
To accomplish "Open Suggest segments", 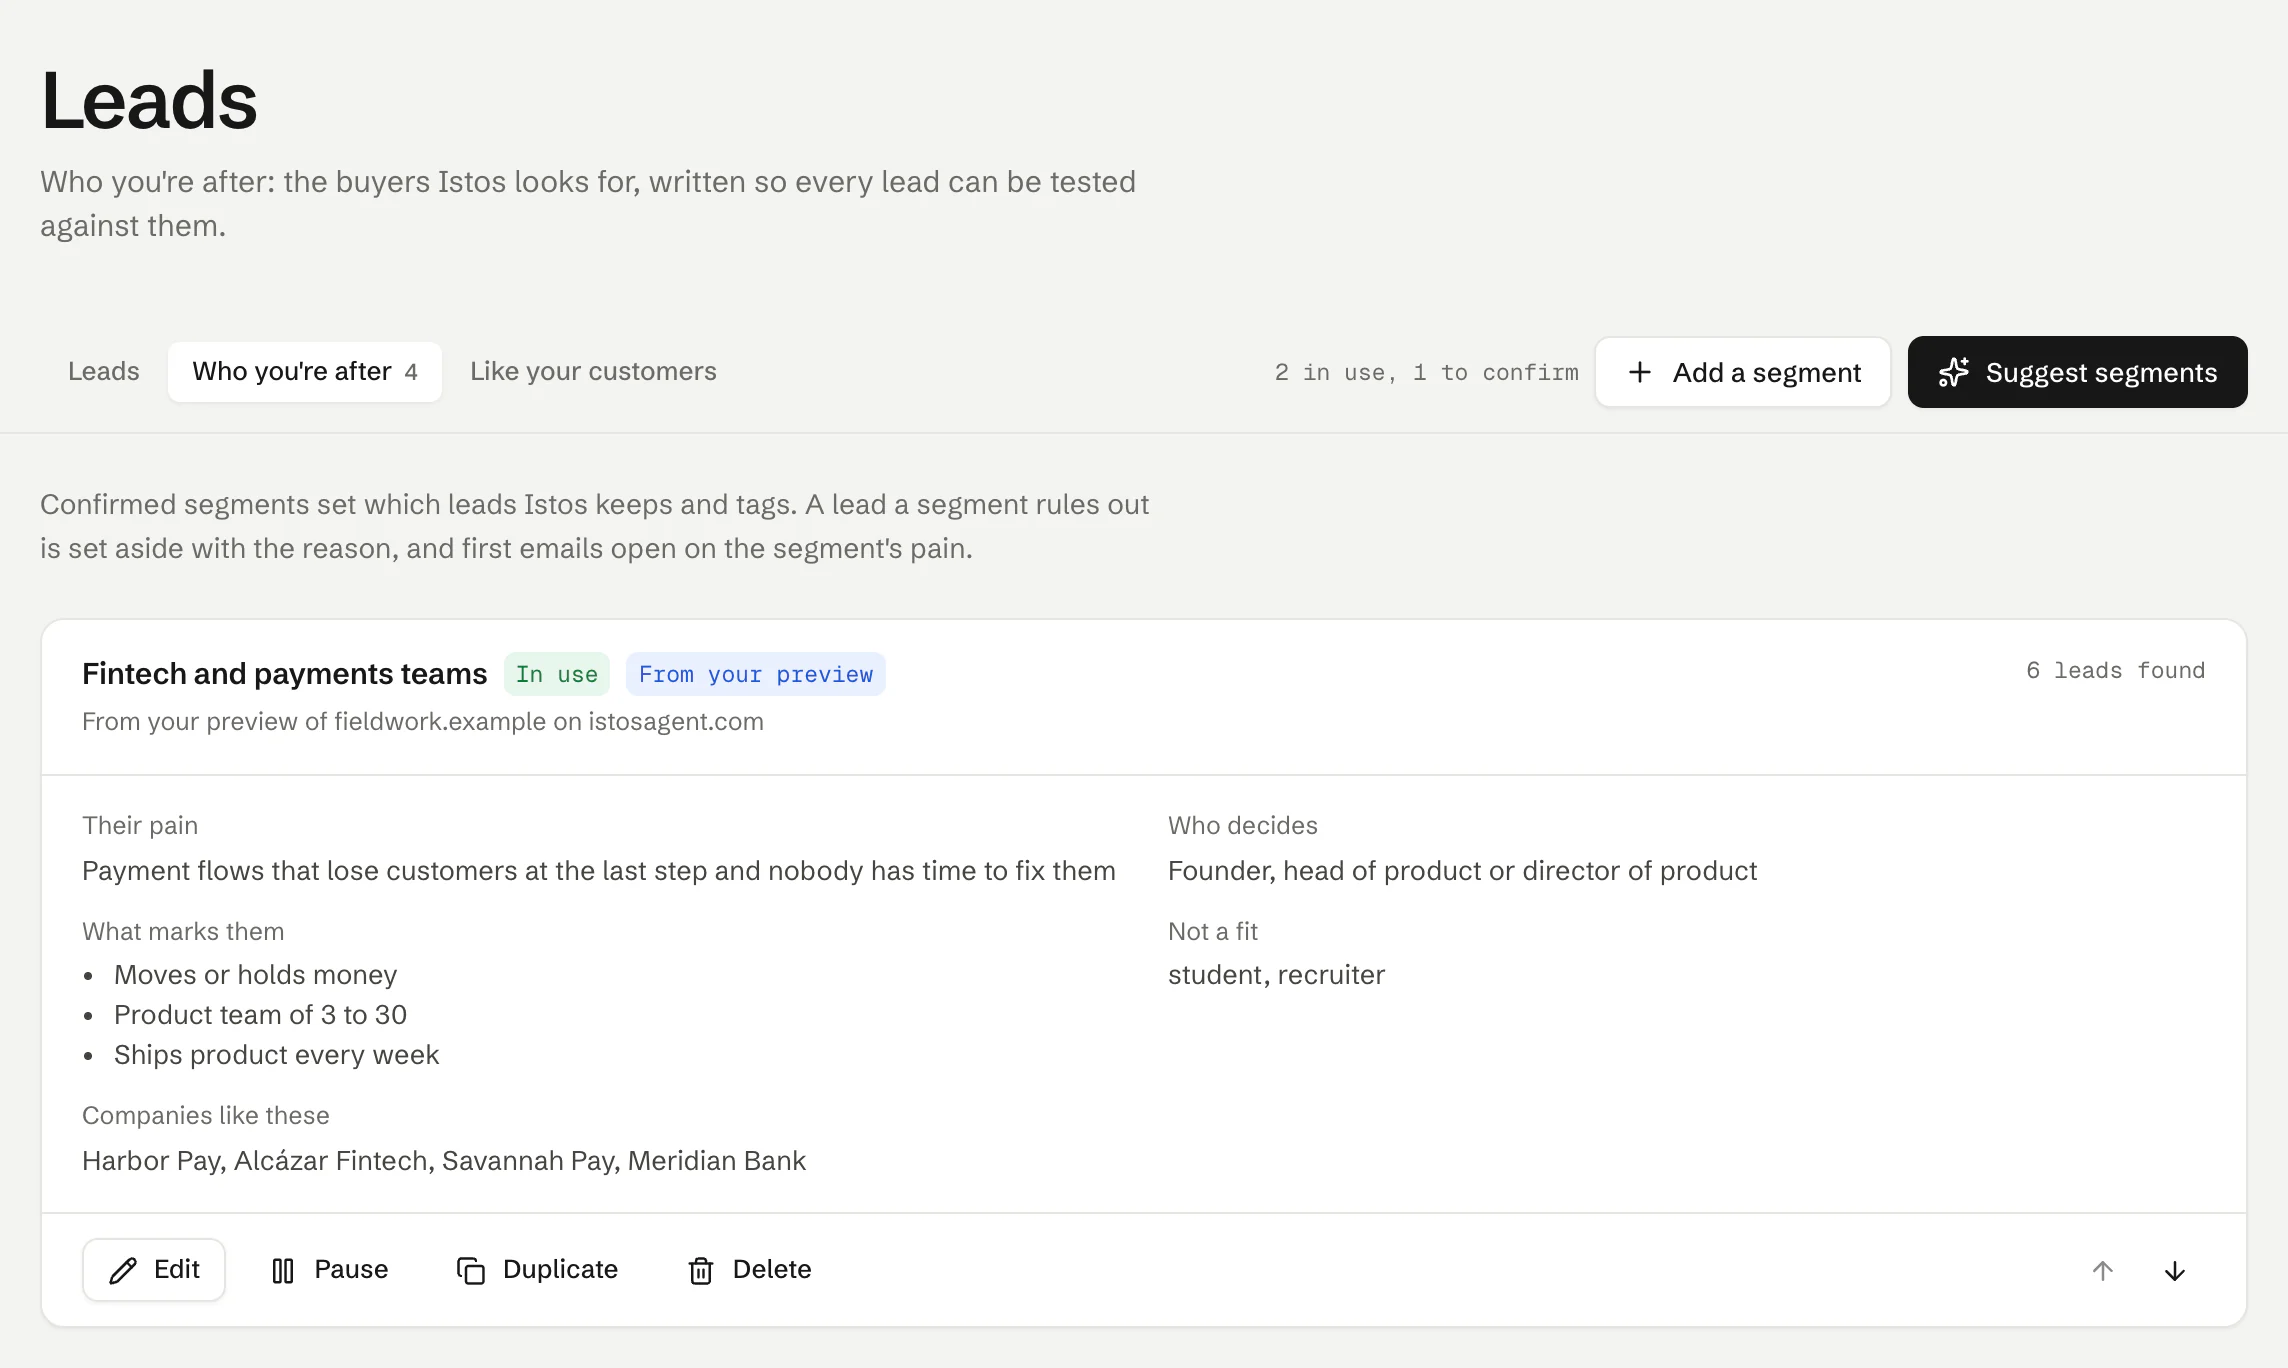I will [x=2077, y=372].
